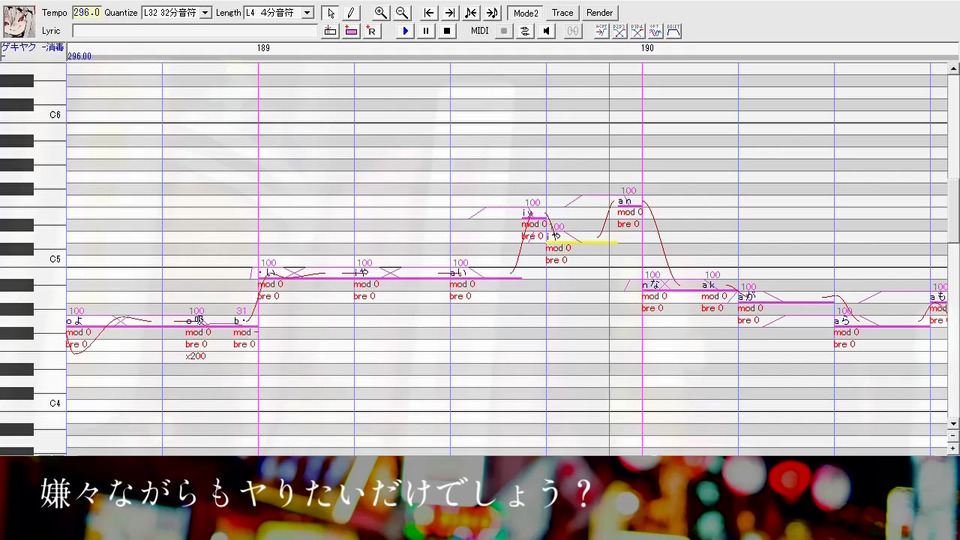Click the R insert-rest icon
Viewport: 960px width, 540px height.
tap(372, 31)
